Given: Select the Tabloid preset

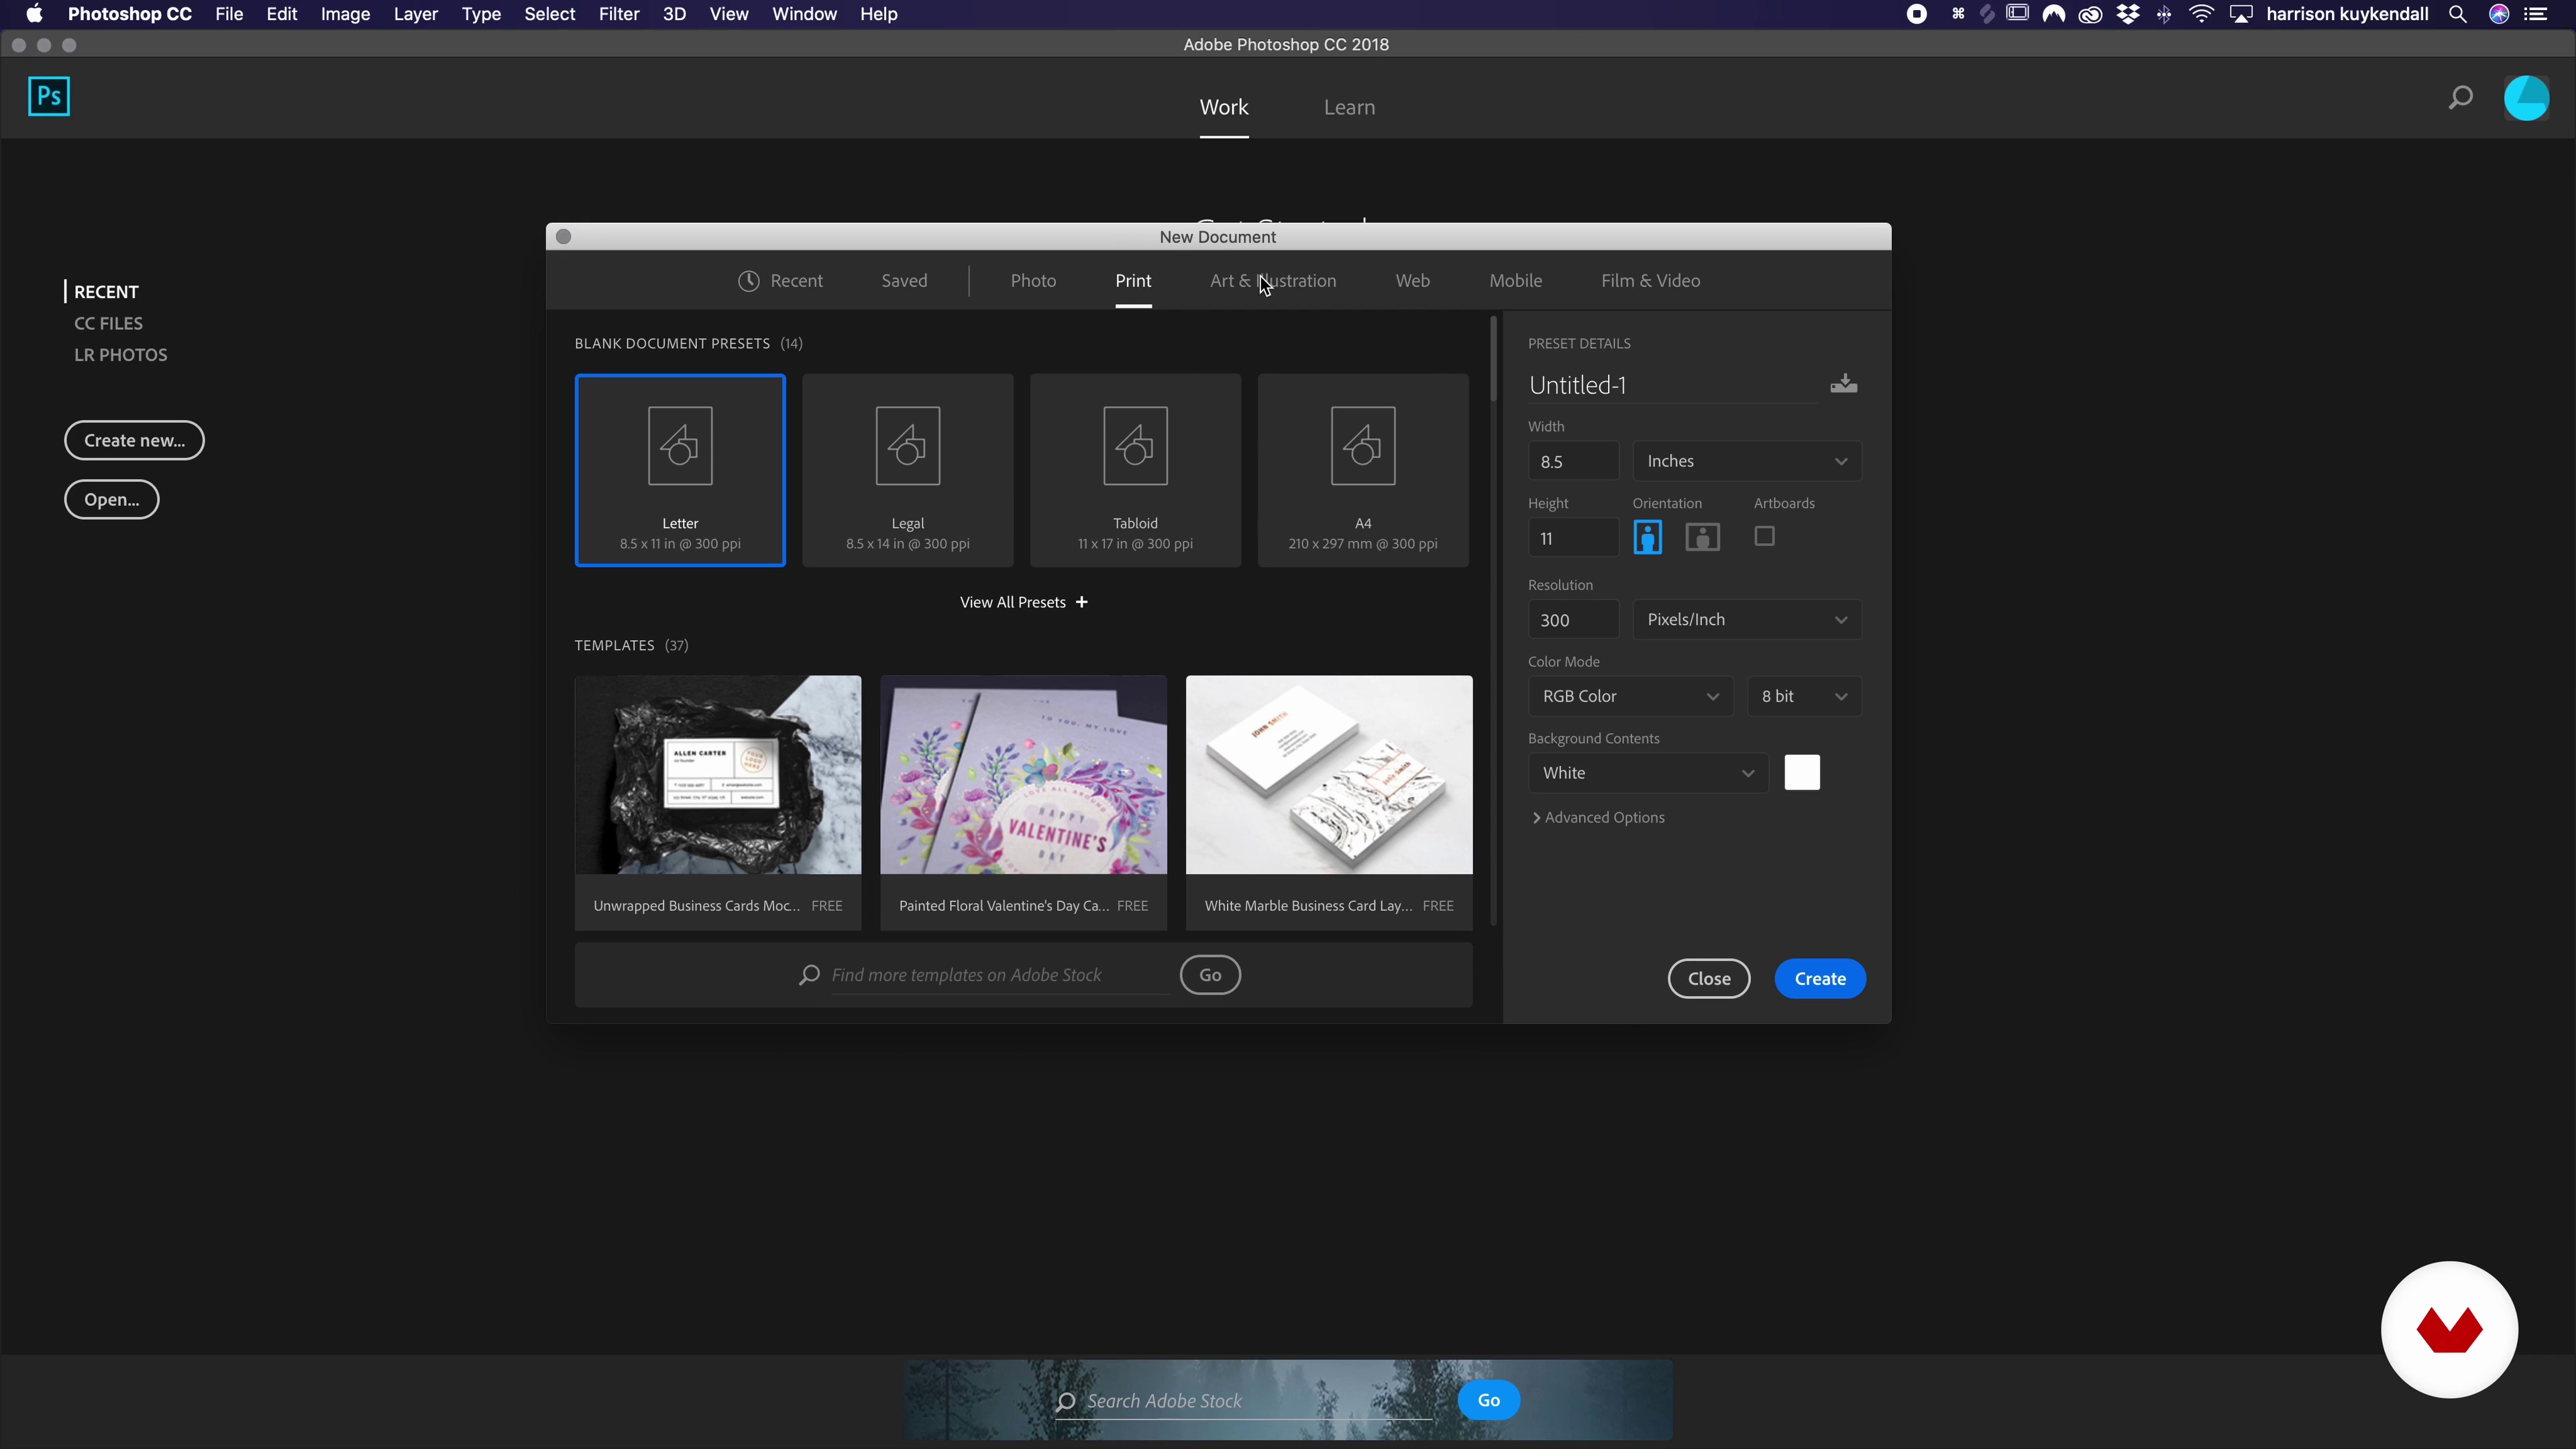Looking at the screenshot, I should 1135,470.
